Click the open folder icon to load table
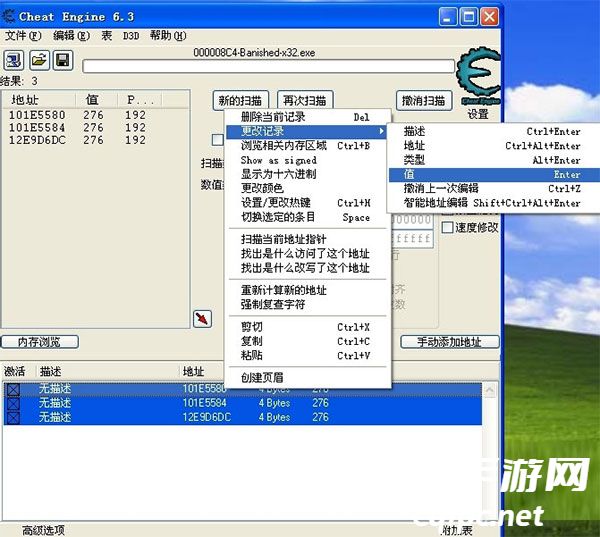 pos(39,60)
